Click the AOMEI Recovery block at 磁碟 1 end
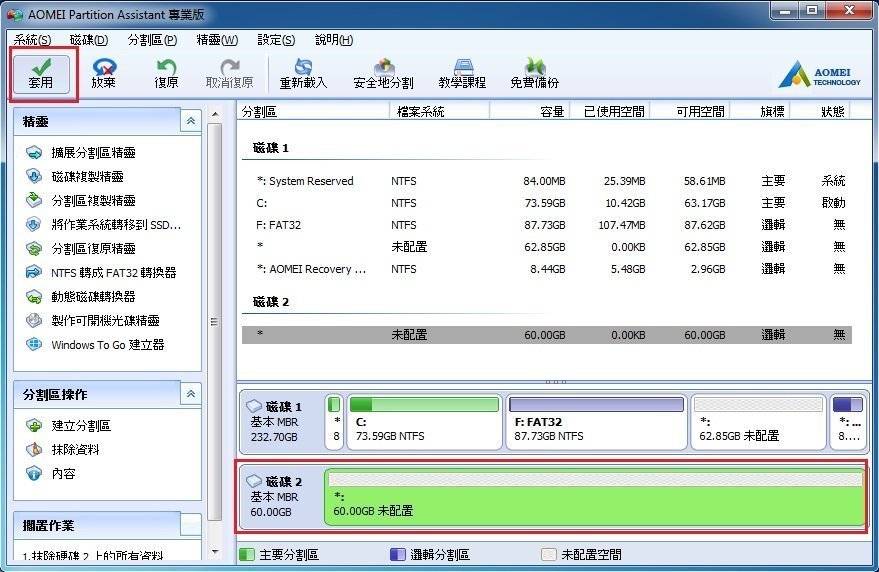Image resolution: width=879 pixels, height=572 pixels. click(848, 422)
